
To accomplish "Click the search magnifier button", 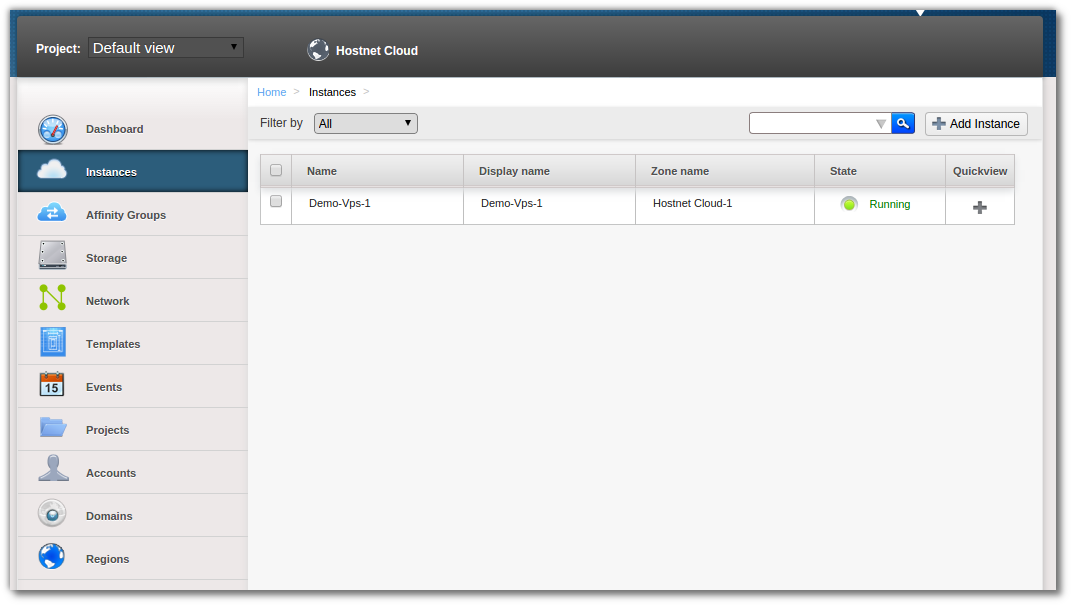I will click(x=903, y=123).
